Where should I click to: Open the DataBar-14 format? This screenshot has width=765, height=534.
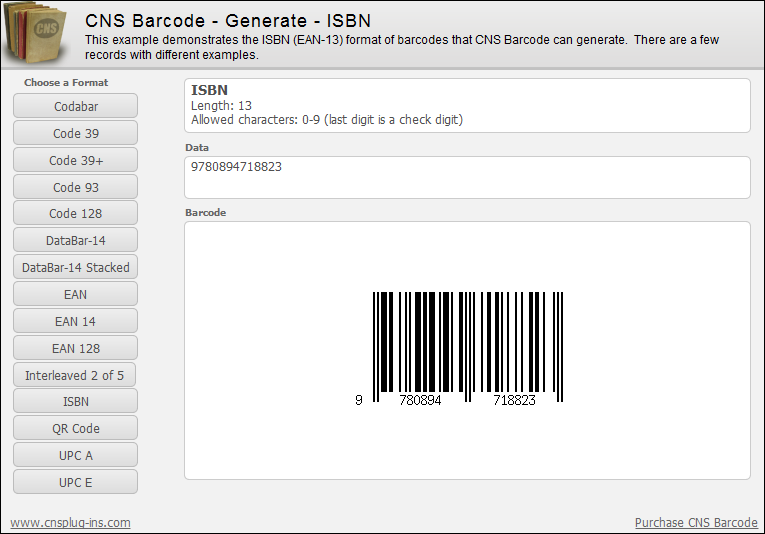pos(76,240)
